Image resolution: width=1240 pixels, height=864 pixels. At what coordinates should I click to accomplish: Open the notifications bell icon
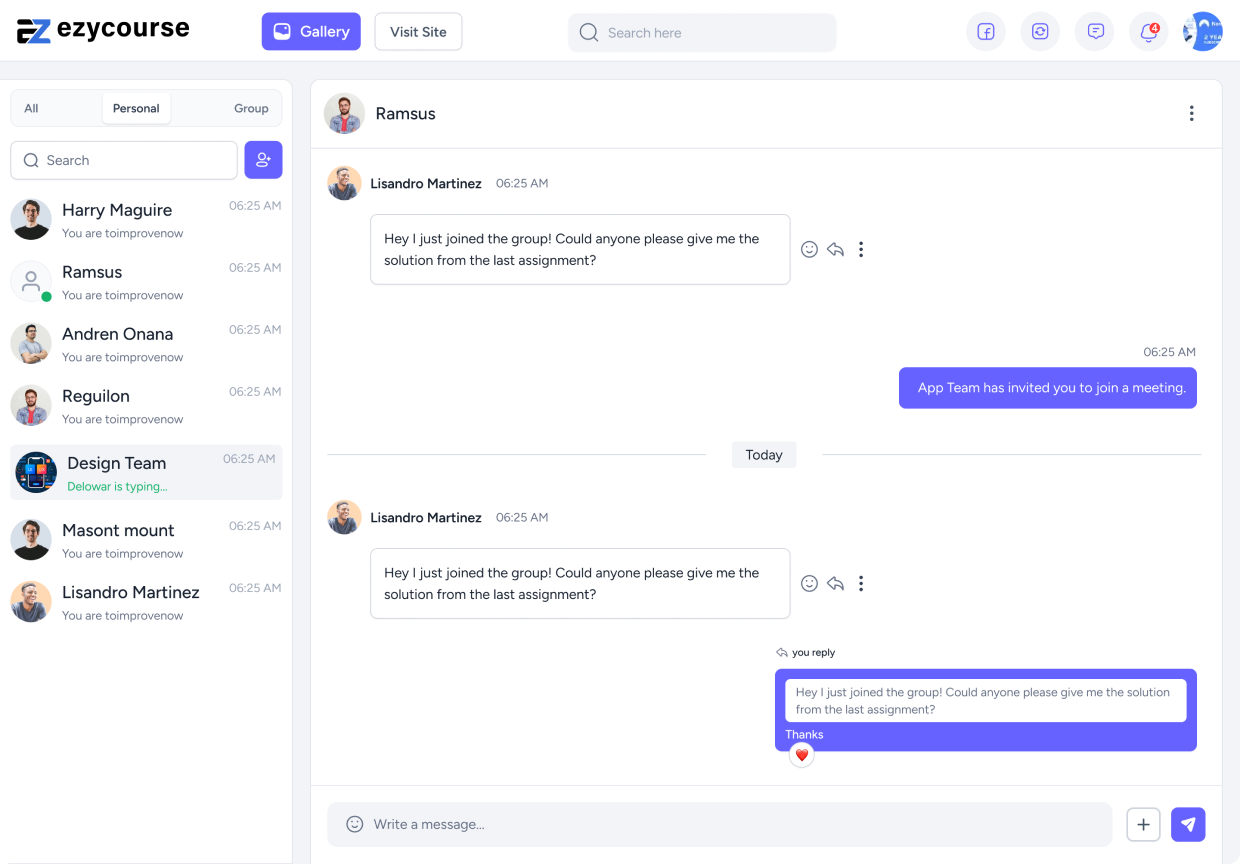coord(1148,32)
